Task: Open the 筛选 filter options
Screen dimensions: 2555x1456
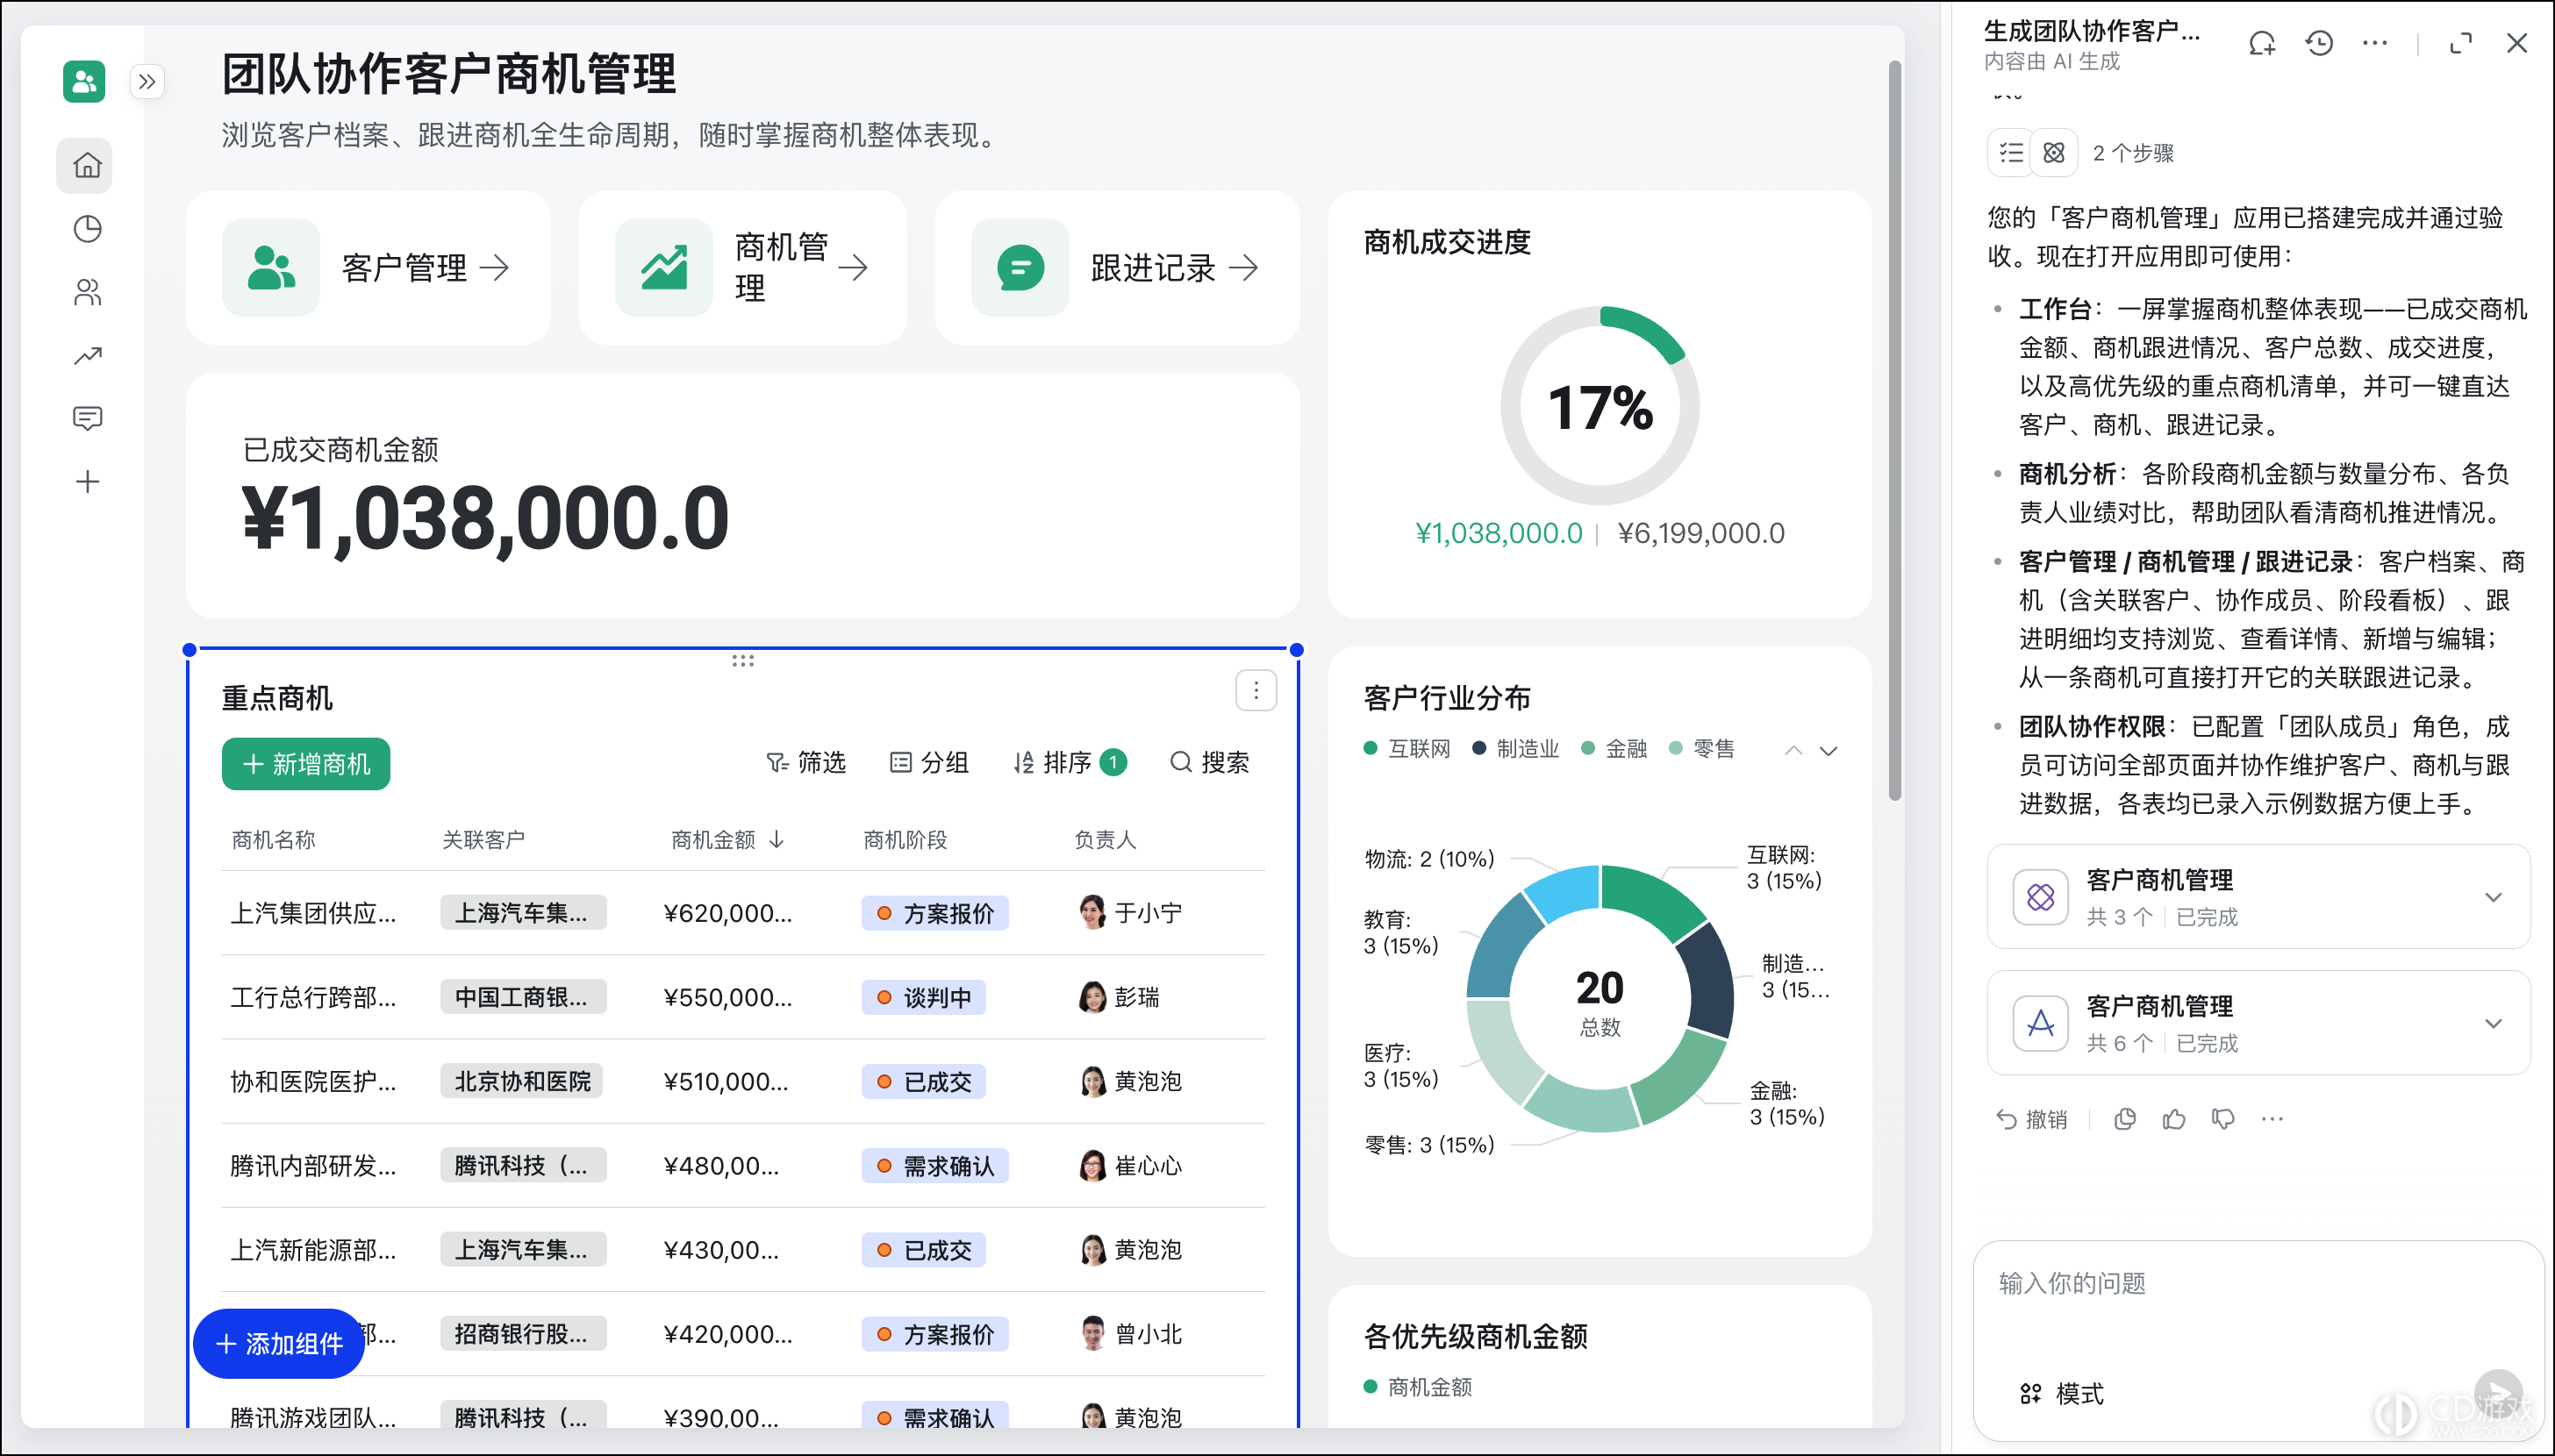Action: [805, 763]
